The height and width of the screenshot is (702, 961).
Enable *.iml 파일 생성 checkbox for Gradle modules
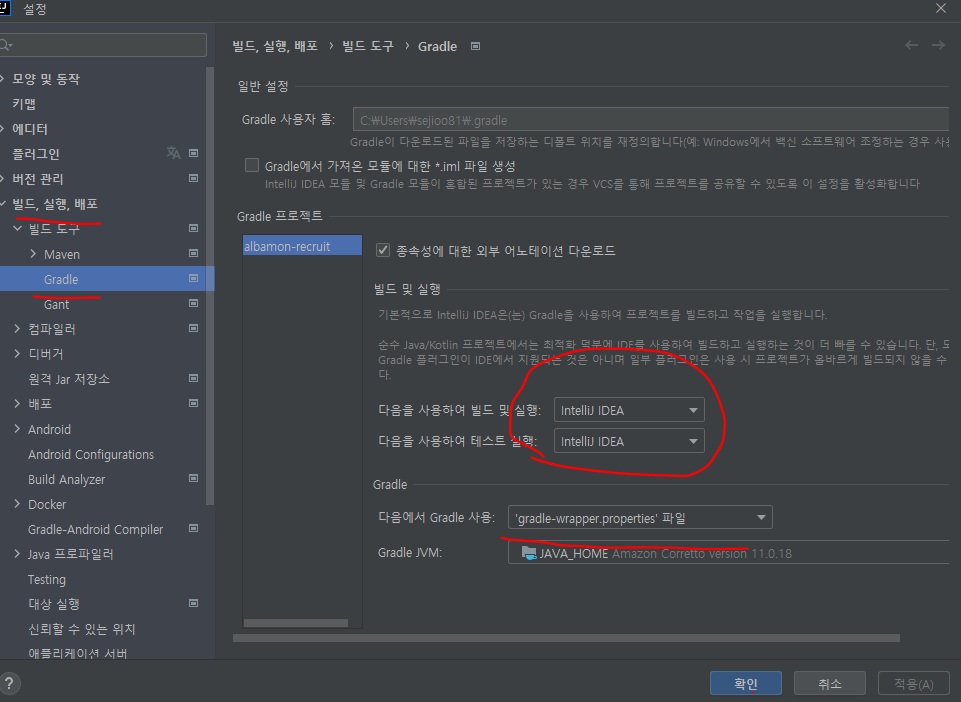coord(252,165)
